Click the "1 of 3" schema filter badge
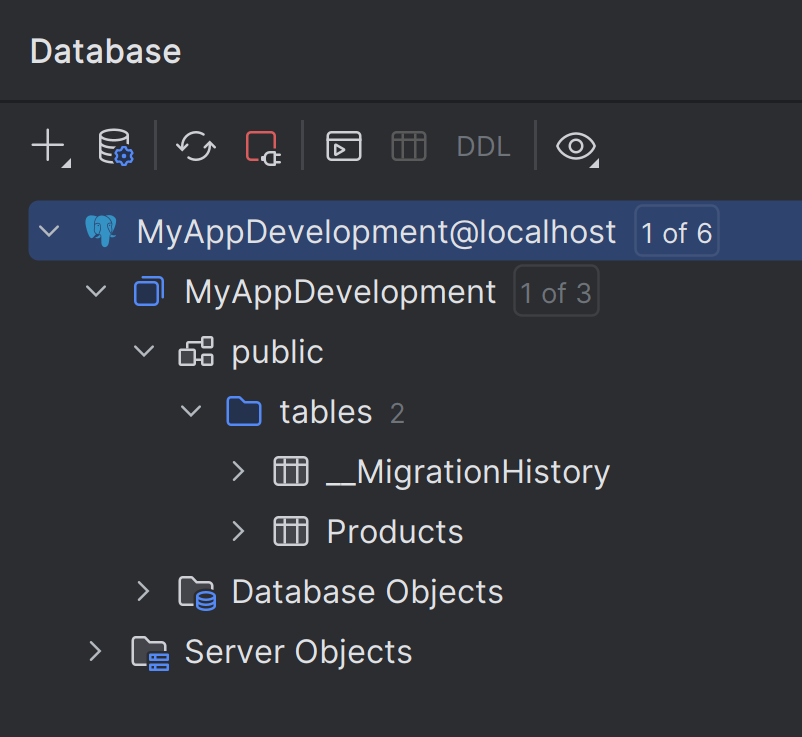Image resolution: width=802 pixels, height=737 pixels. click(x=555, y=293)
